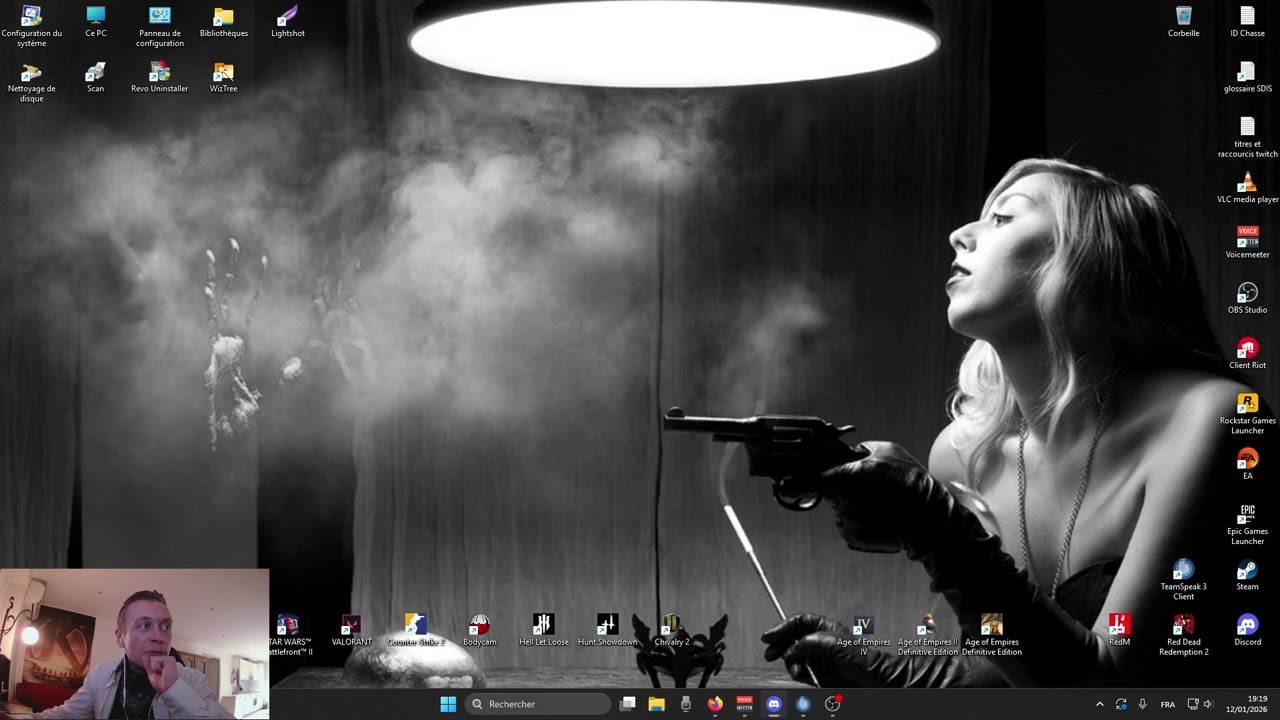1280x720 pixels.
Task: Open Panneau de configuration shortcut
Action: point(160,27)
